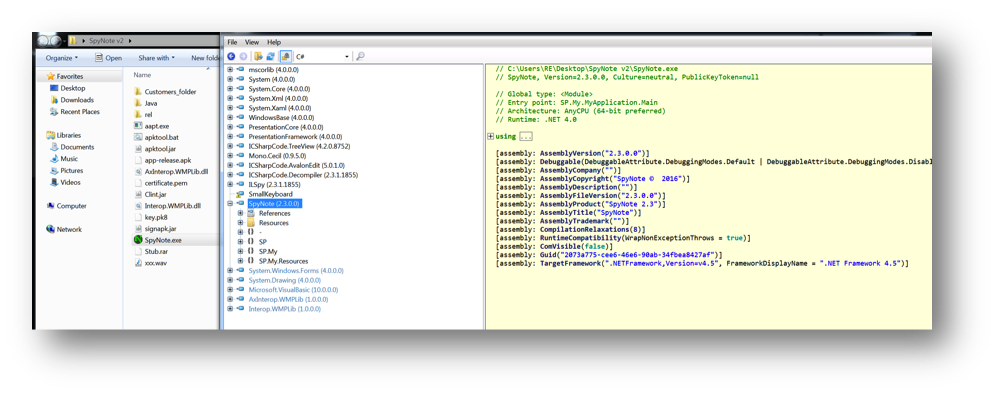Image resolution: width=997 pixels, height=394 pixels.
Task: Click the Name column header in Explorer
Action: click(142, 75)
